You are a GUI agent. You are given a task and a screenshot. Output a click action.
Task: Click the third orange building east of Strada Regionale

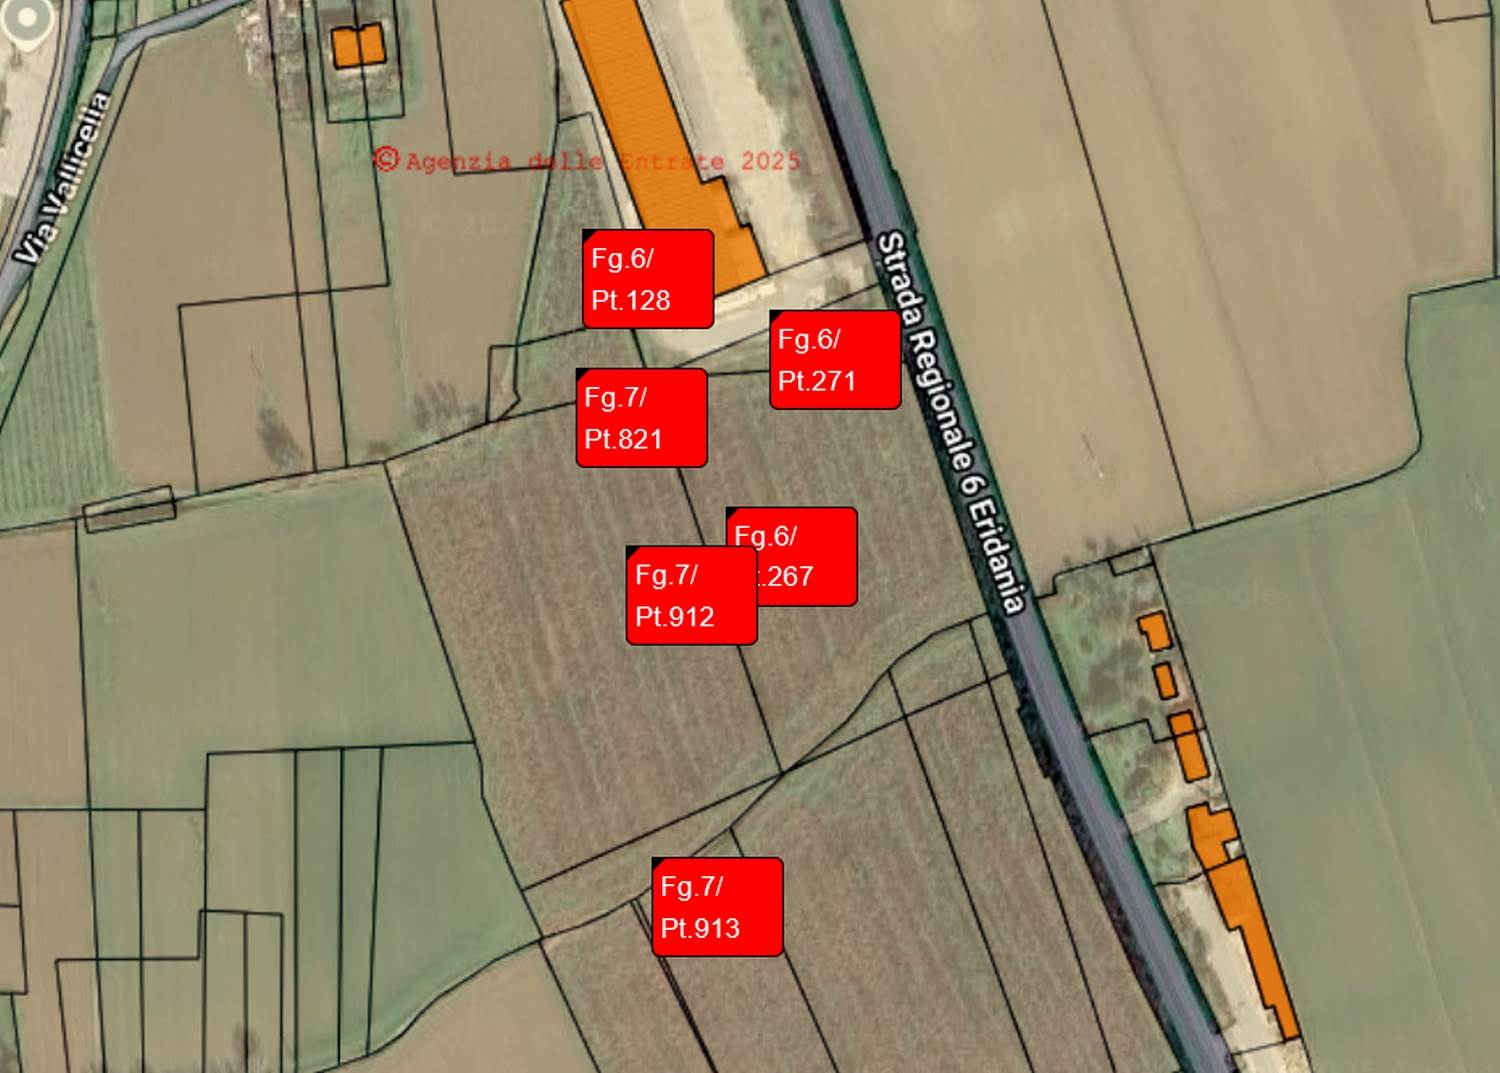tap(1187, 746)
